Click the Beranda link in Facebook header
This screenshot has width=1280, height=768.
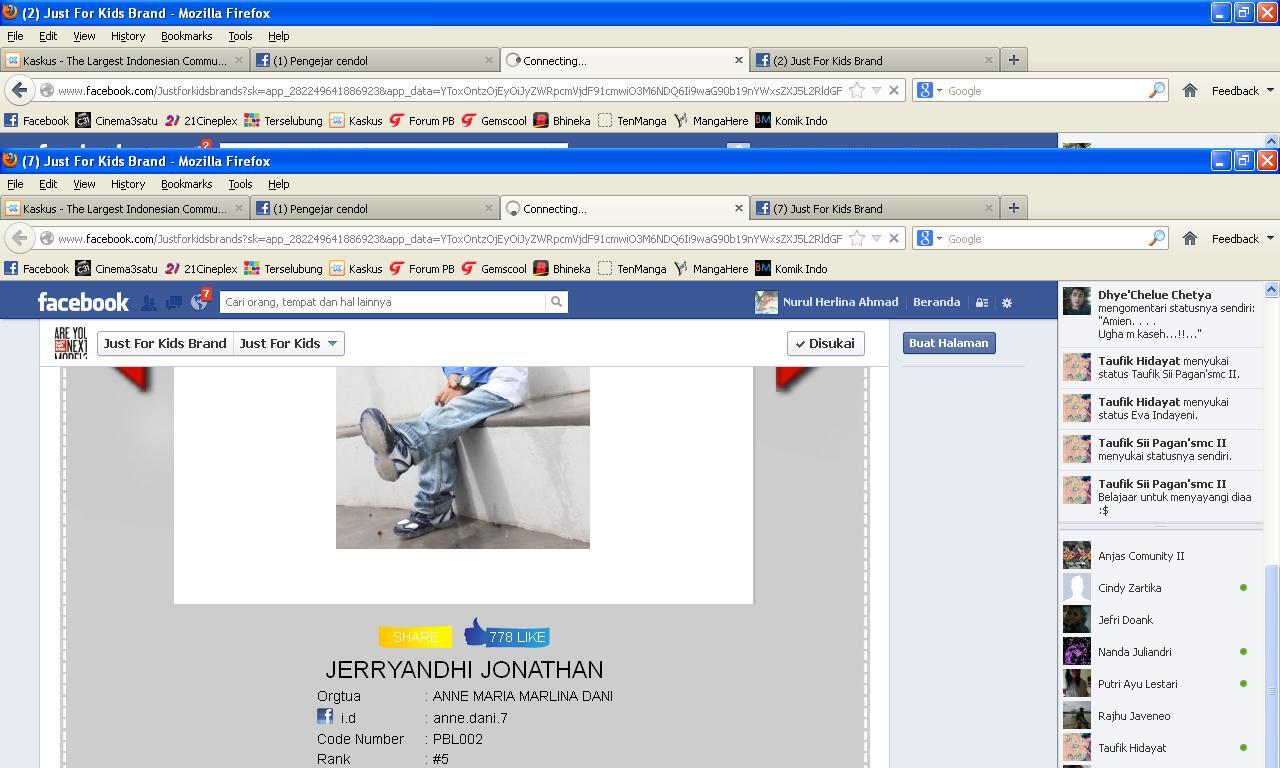click(937, 302)
